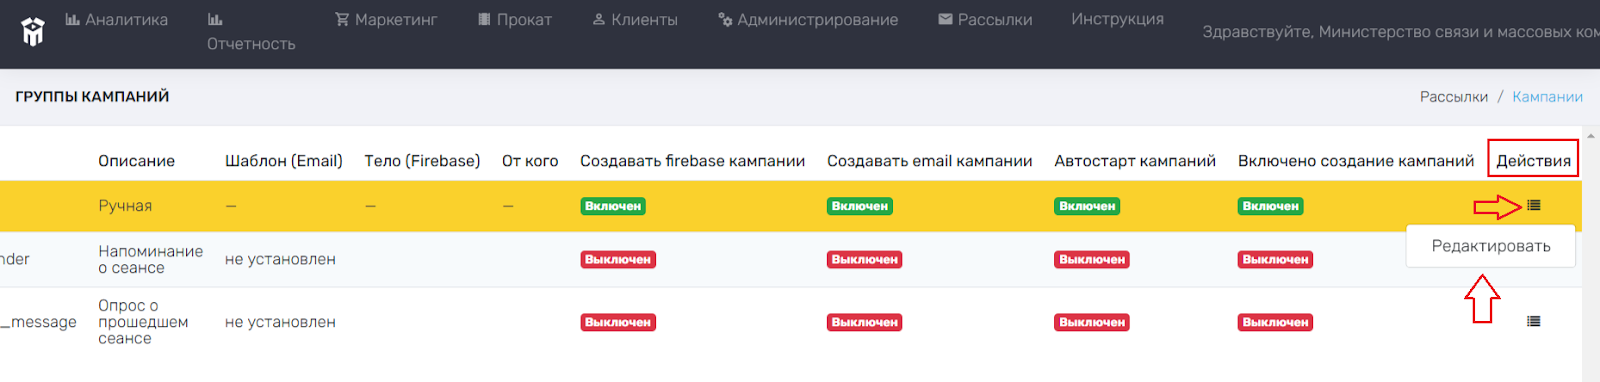Click the Маркетинг cart icon
The height and width of the screenshot is (382, 1600).
pyautogui.click(x=342, y=19)
